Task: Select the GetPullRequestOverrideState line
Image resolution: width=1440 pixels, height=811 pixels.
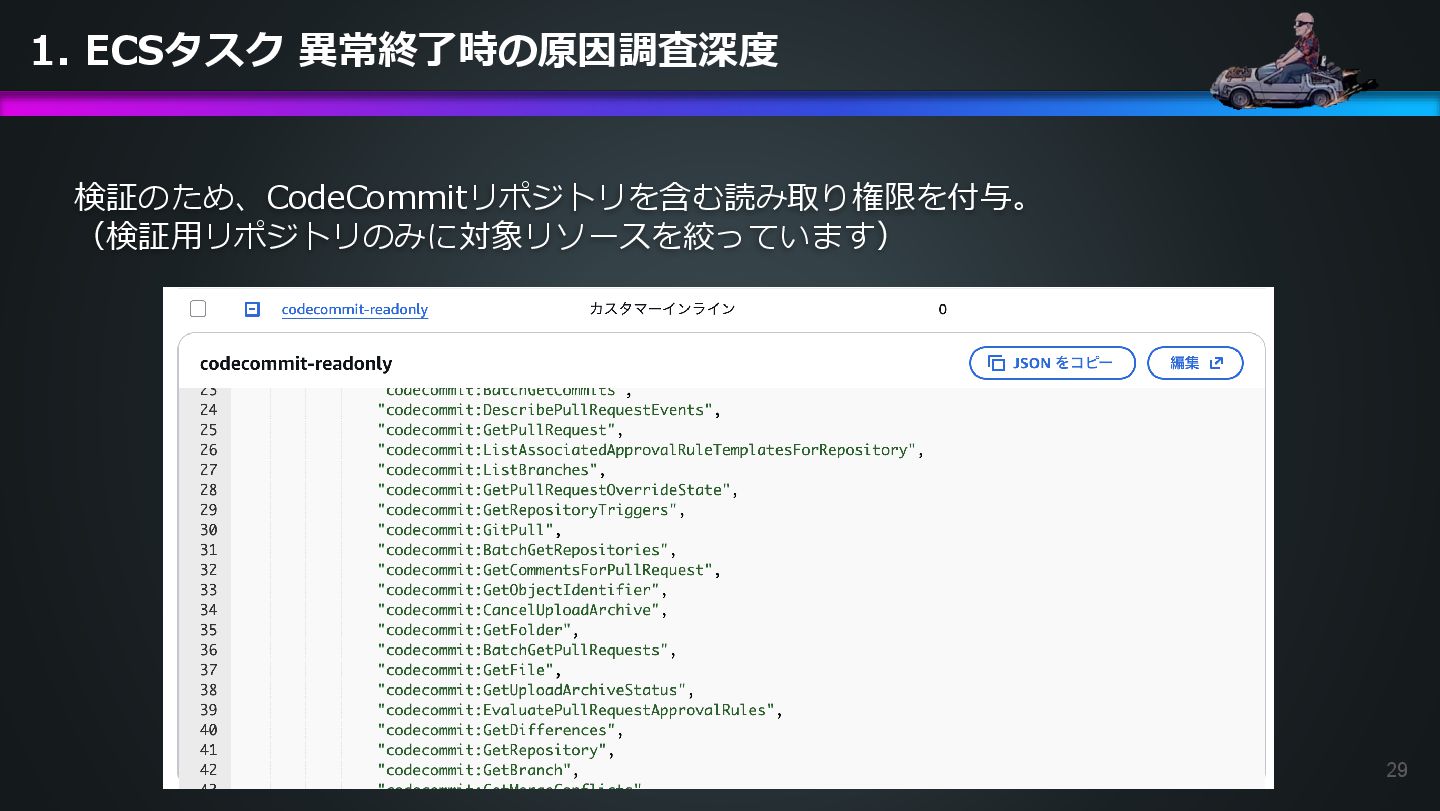Action: click(557, 490)
